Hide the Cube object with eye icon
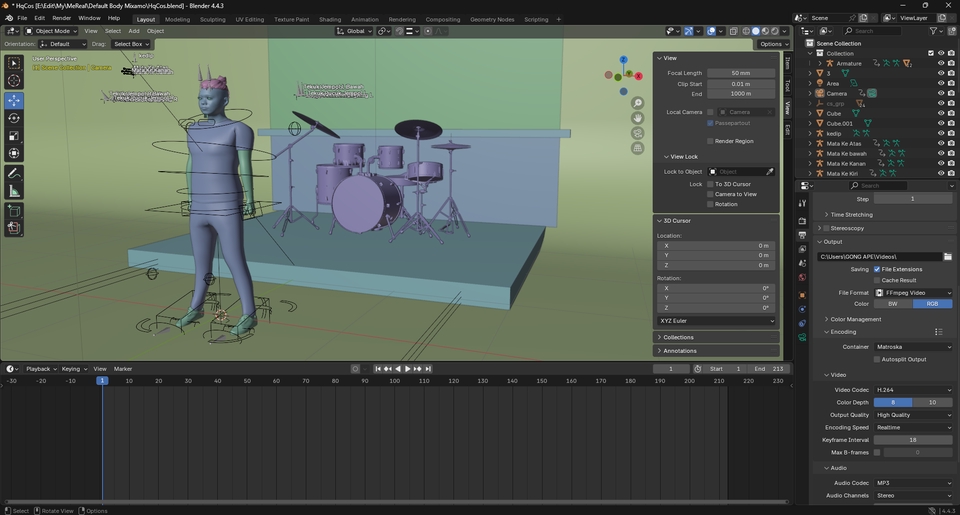Image resolution: width=960 pixels, height=515 pixels. [941, 113]
